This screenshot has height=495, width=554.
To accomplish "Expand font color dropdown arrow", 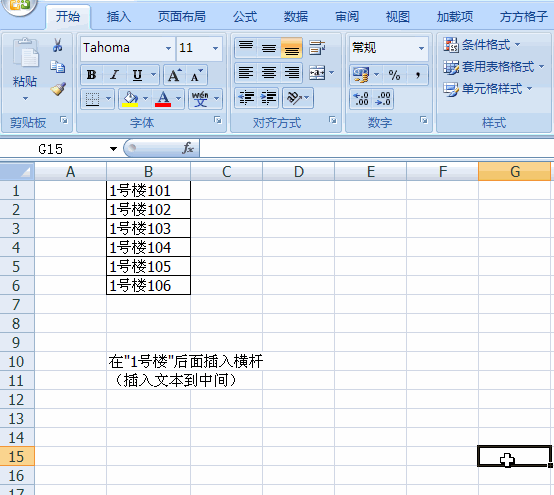I will (178, 99).
